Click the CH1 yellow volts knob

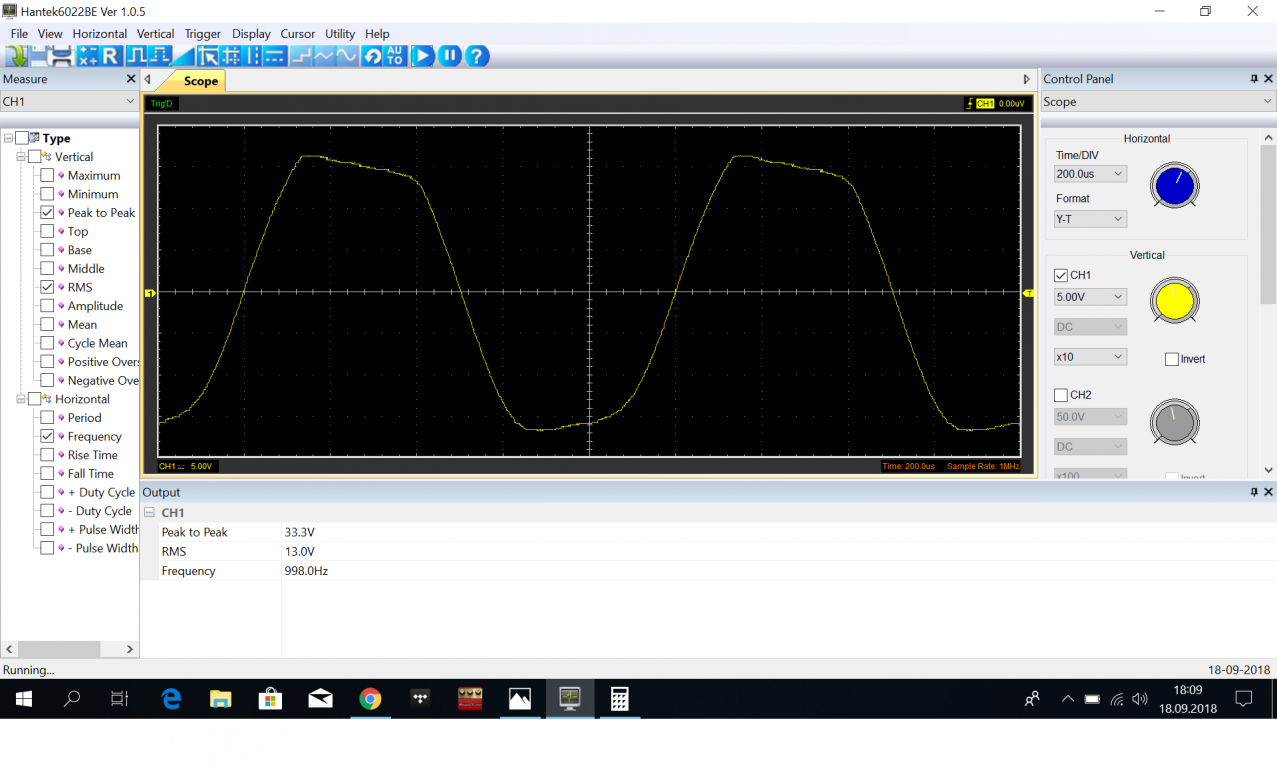coord(1174,301)
